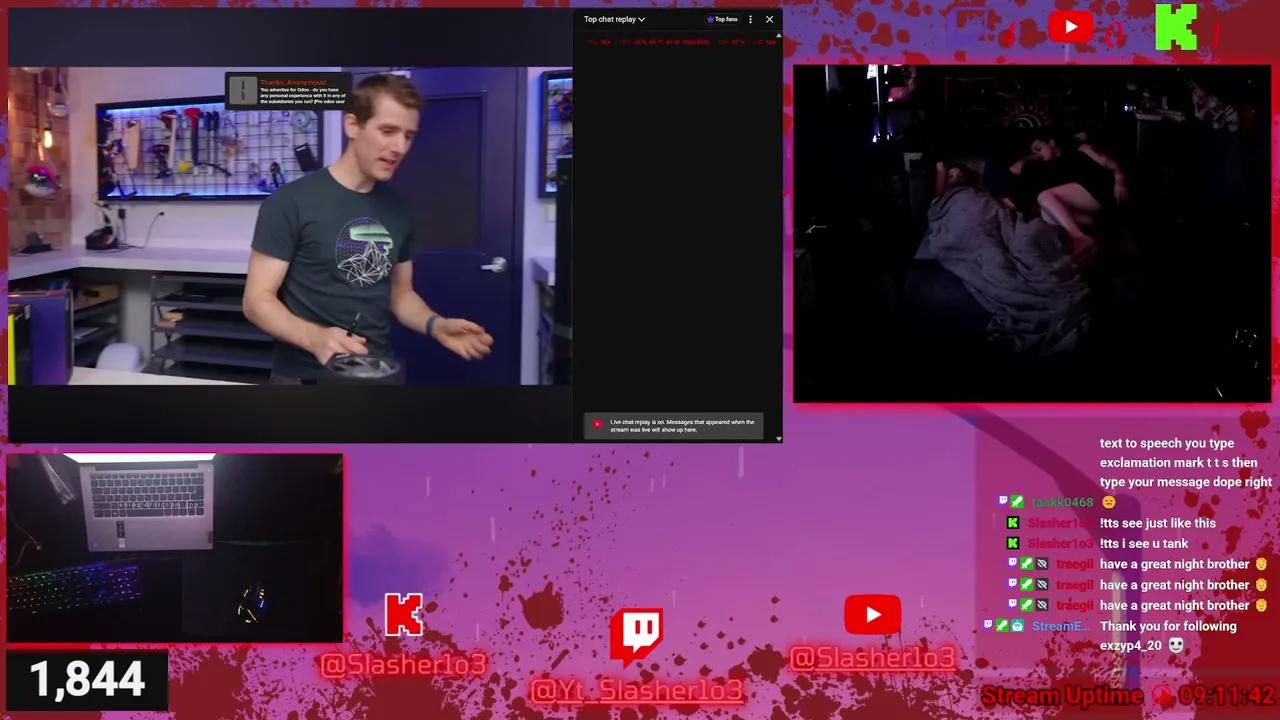The height and width of the screenshot is (720, 1280).
Task: Click the YouTube logo in the bottom banner
Action: pyautogui.click(x=872, y=615)
